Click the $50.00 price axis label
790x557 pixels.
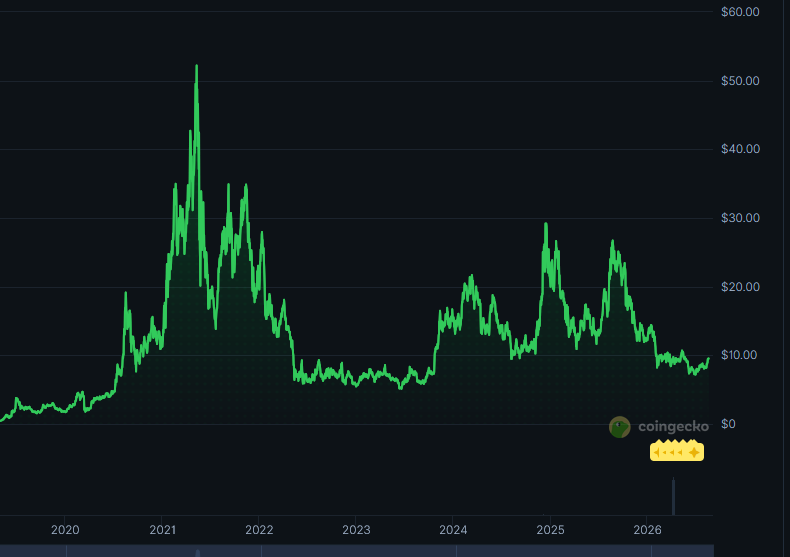(740, 81)
